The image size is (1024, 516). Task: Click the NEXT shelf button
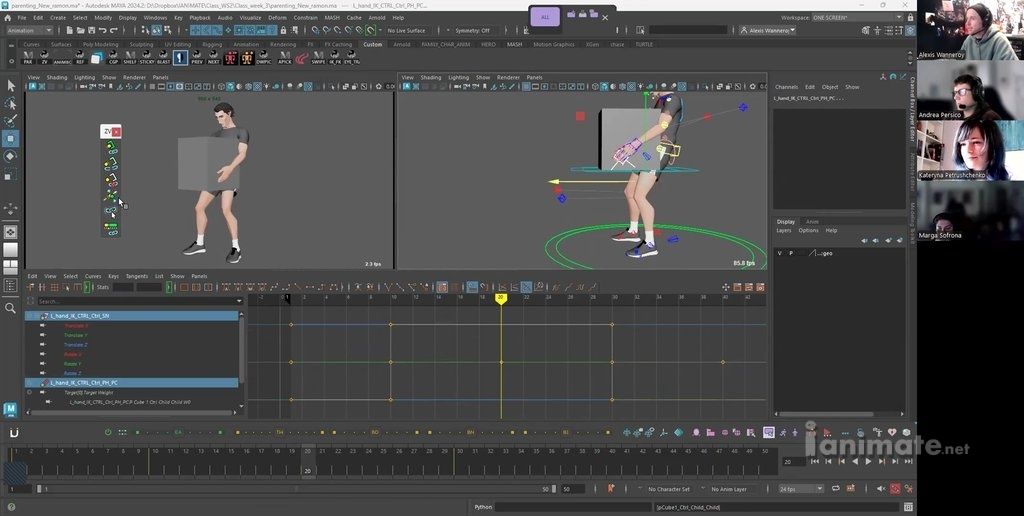[x=214, y=57]
